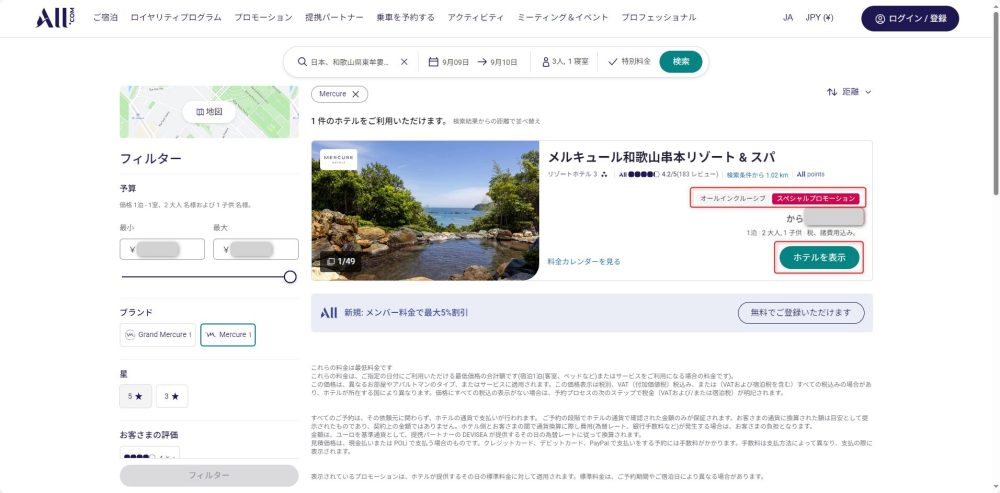This screenshot has height=493, width=1000.
Task: Click the page vertical scrollbar
Action: pos(996,102)
